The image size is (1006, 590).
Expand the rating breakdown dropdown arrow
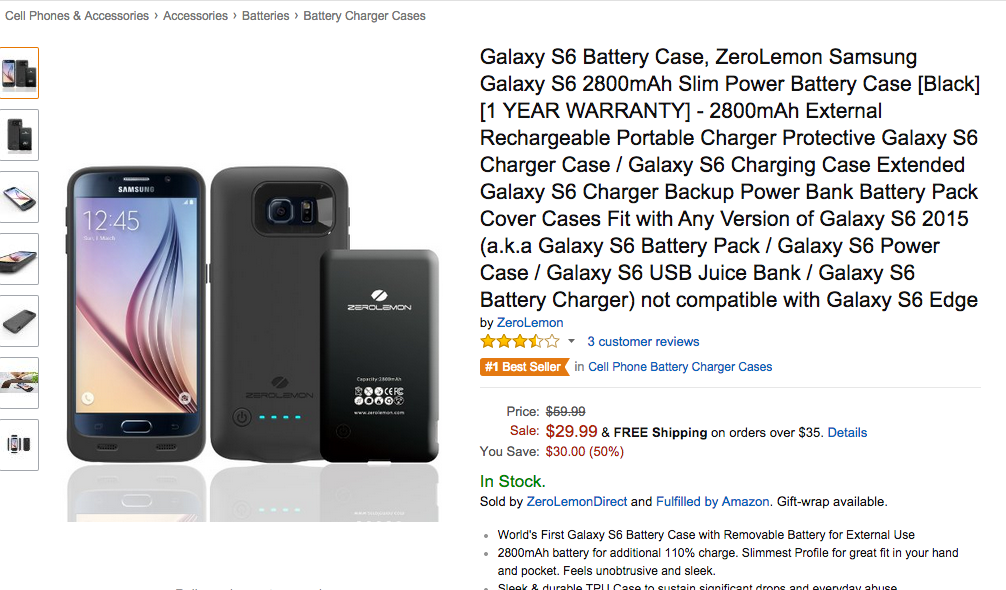572,342
